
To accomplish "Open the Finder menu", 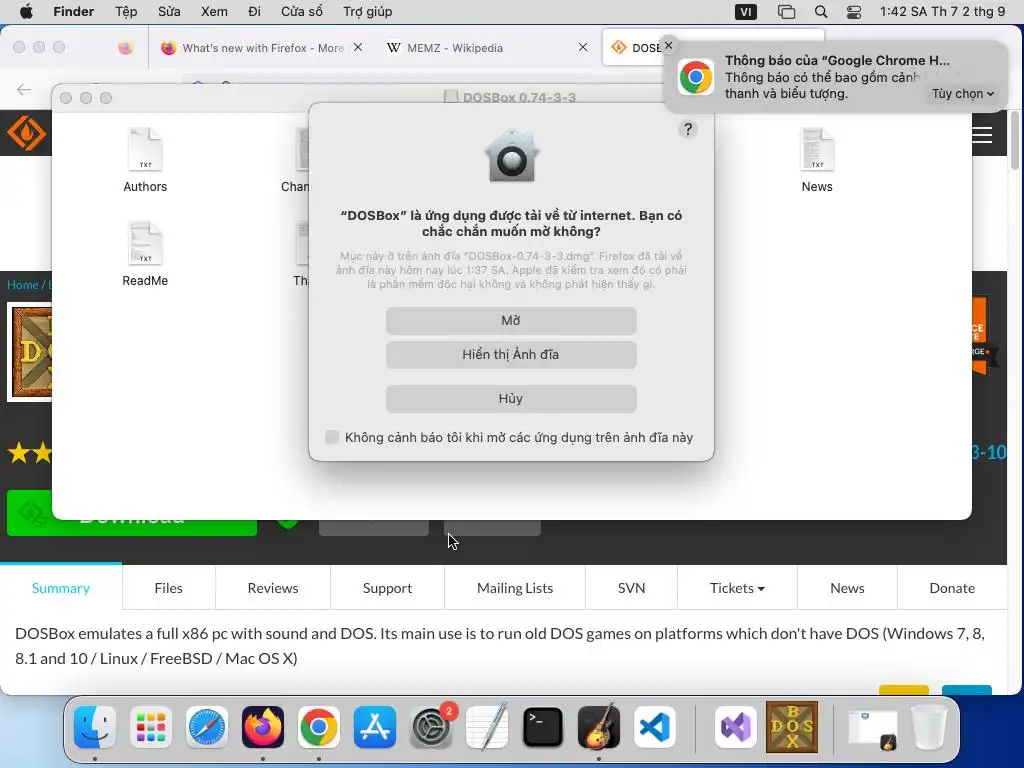I will pos(73,12).
